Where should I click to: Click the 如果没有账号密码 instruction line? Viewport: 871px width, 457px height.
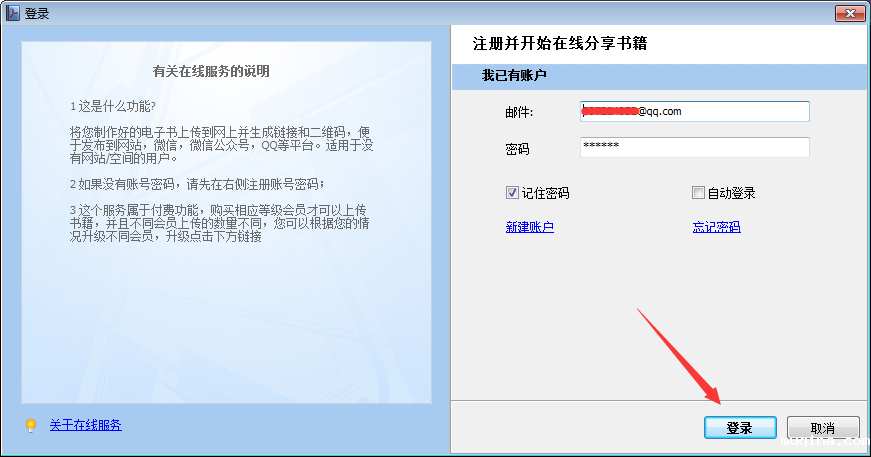(197, 183)
